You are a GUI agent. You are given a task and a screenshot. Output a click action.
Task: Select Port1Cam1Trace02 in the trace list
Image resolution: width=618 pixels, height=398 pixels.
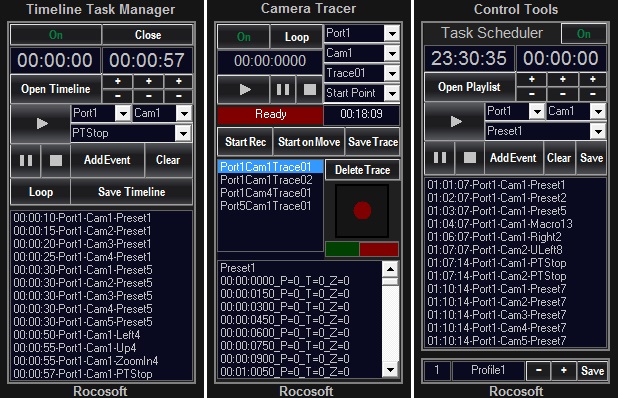coord(270,180)
